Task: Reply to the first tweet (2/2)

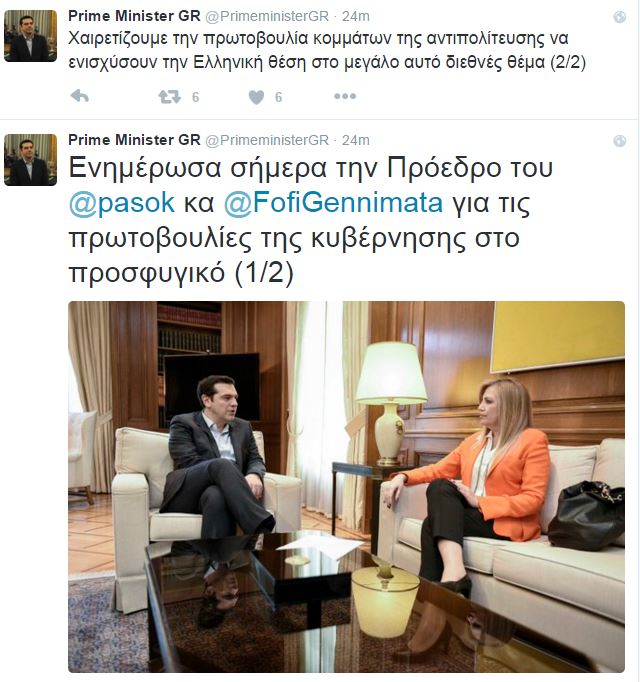Action: pyautogui.click(x=80, y=96)
